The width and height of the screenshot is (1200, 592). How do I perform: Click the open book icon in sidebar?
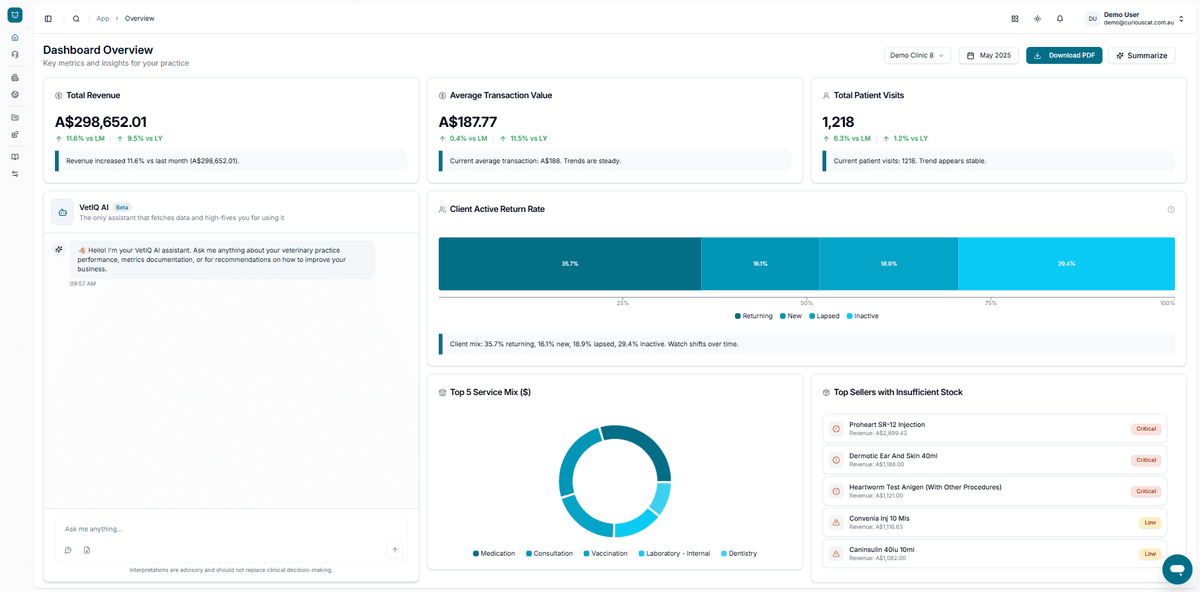15,157
